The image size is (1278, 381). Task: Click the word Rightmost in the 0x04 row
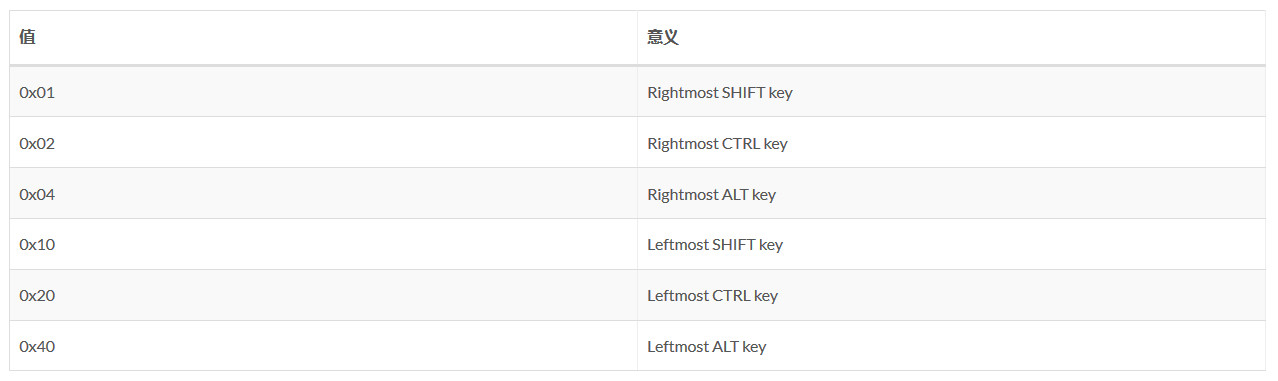[682, 194]
